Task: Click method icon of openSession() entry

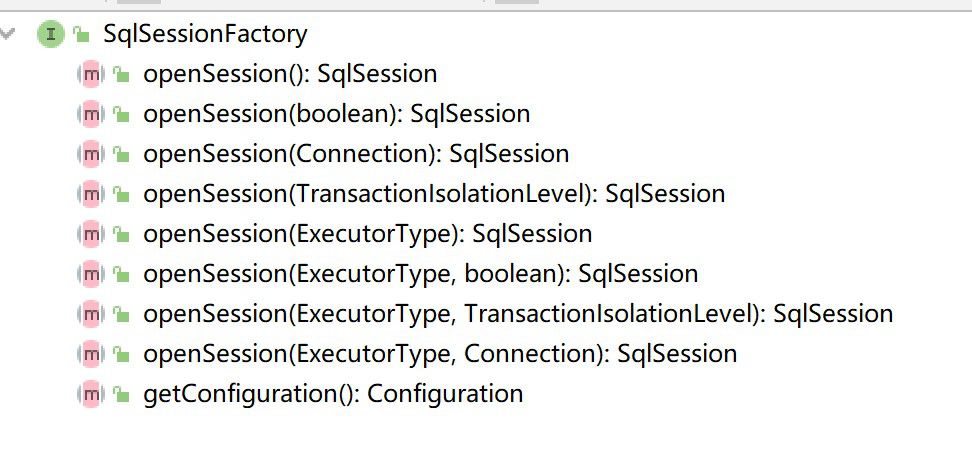Action: (x=91, y=74)
